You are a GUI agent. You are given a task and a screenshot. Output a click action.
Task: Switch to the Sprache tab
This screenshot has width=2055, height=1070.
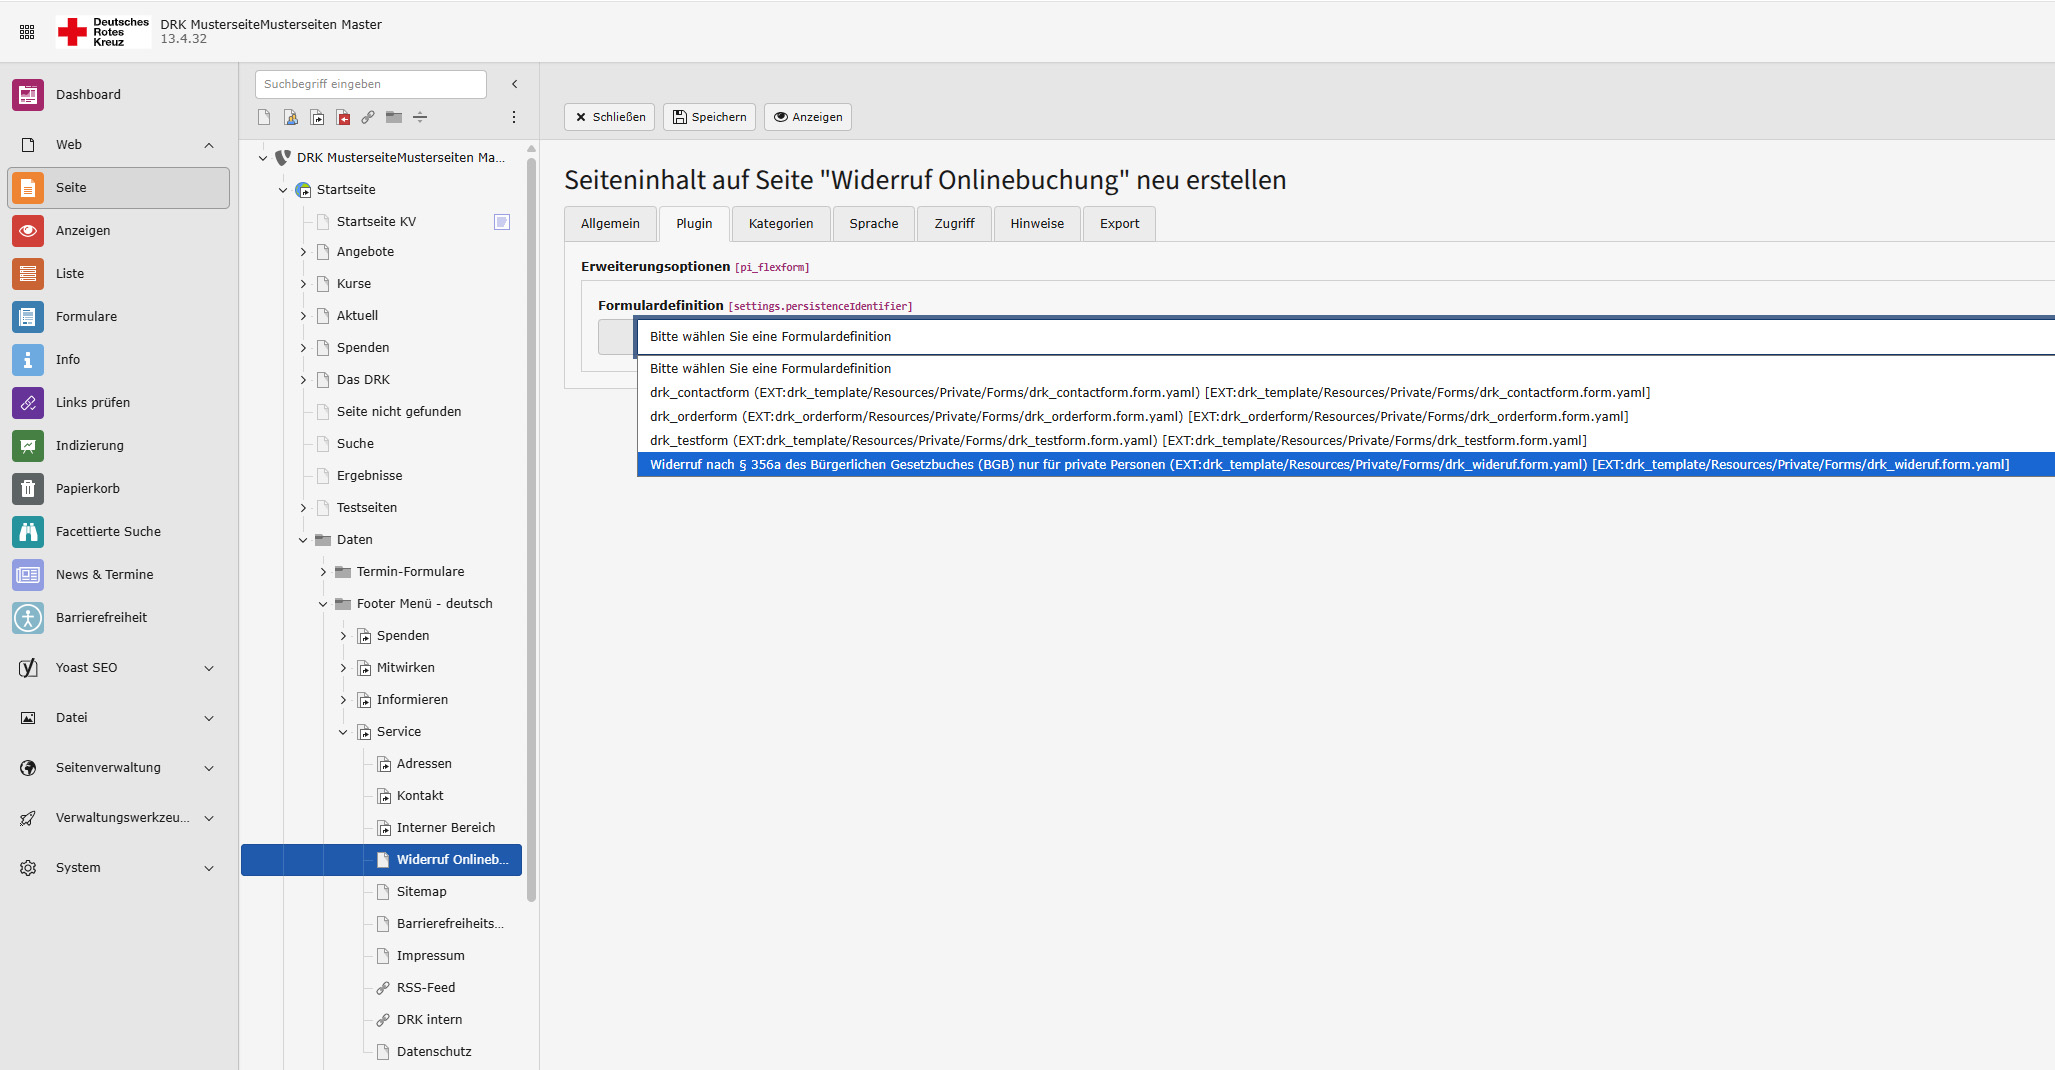(874, 224)
